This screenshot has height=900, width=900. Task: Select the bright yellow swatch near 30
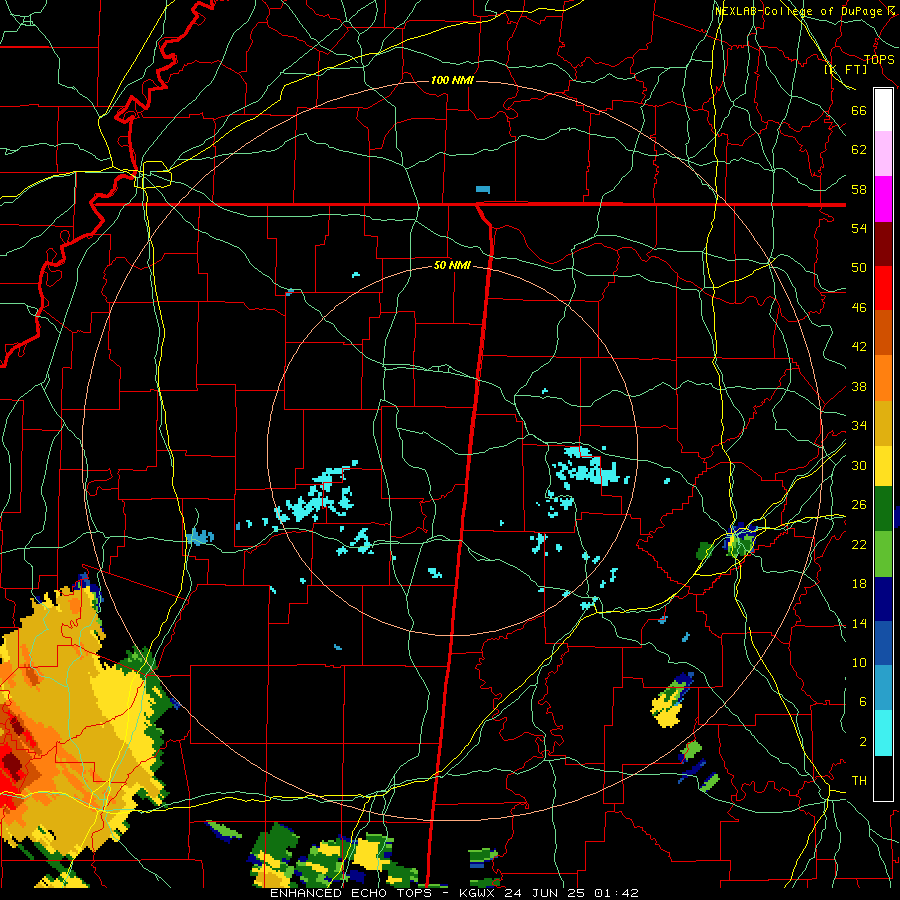coord(883,465)
